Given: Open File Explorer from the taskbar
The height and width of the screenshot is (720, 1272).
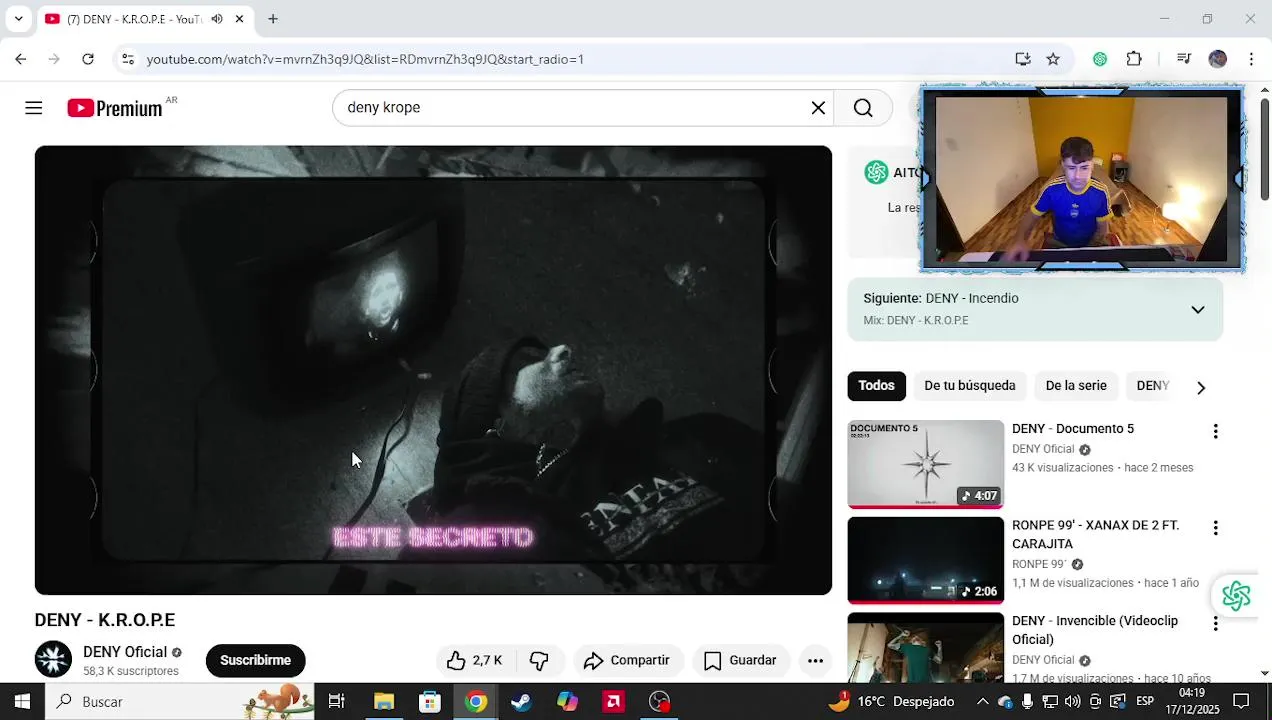Looking at the screenshot, I should pos(384,701).
